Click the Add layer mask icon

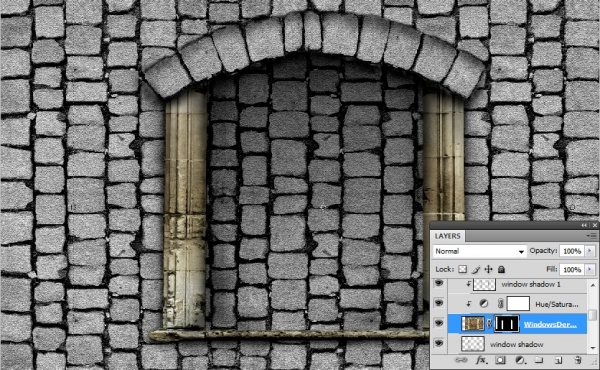pyautogui.click(x=500, y=360)
